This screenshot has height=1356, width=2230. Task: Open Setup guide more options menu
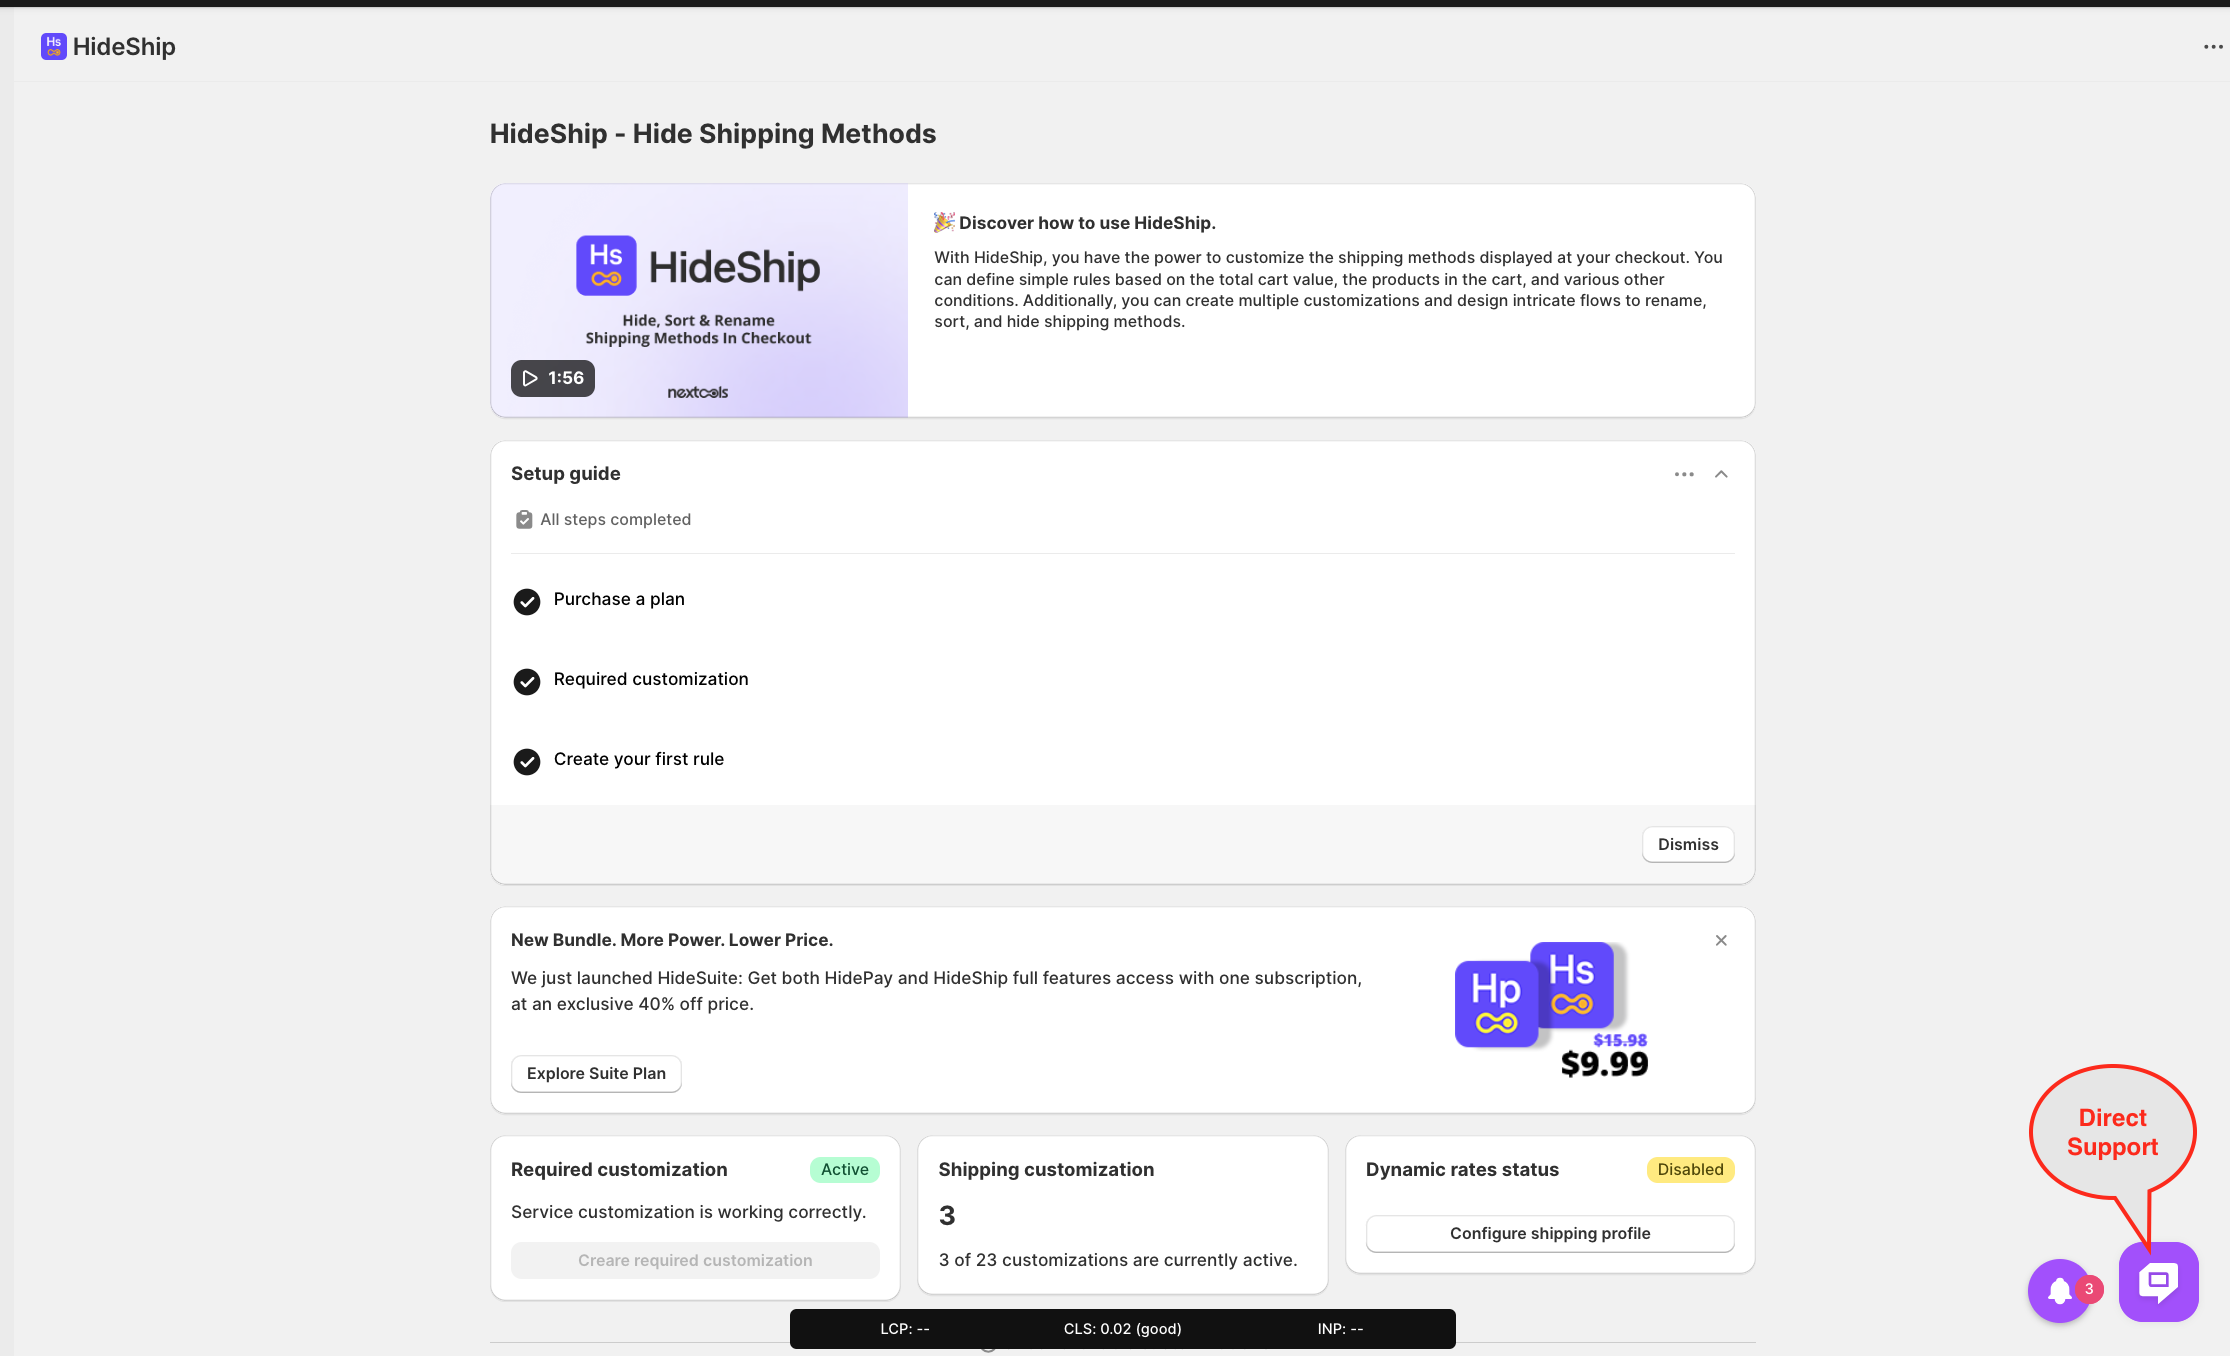click(x=1684, y=474)
